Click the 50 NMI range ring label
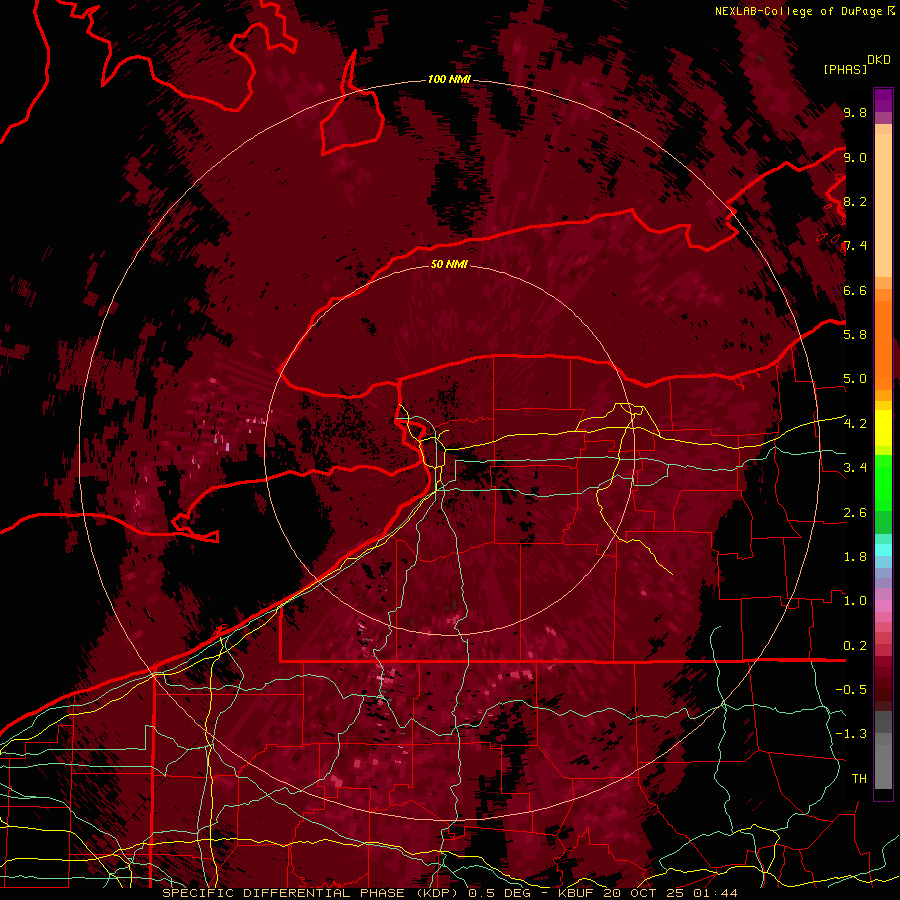Viewport: 900px width, 900px height. click(x=449, y=264)
